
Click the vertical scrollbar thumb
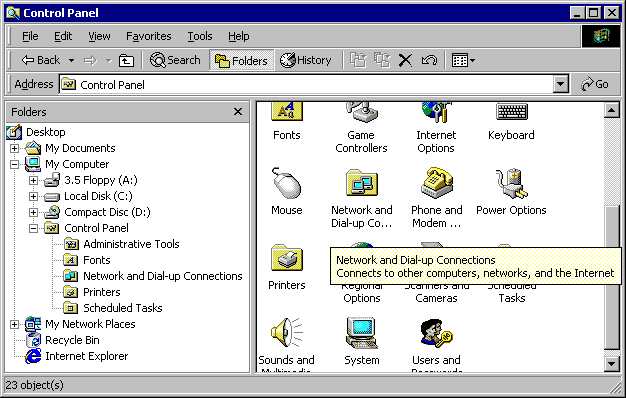coord(612,277)
